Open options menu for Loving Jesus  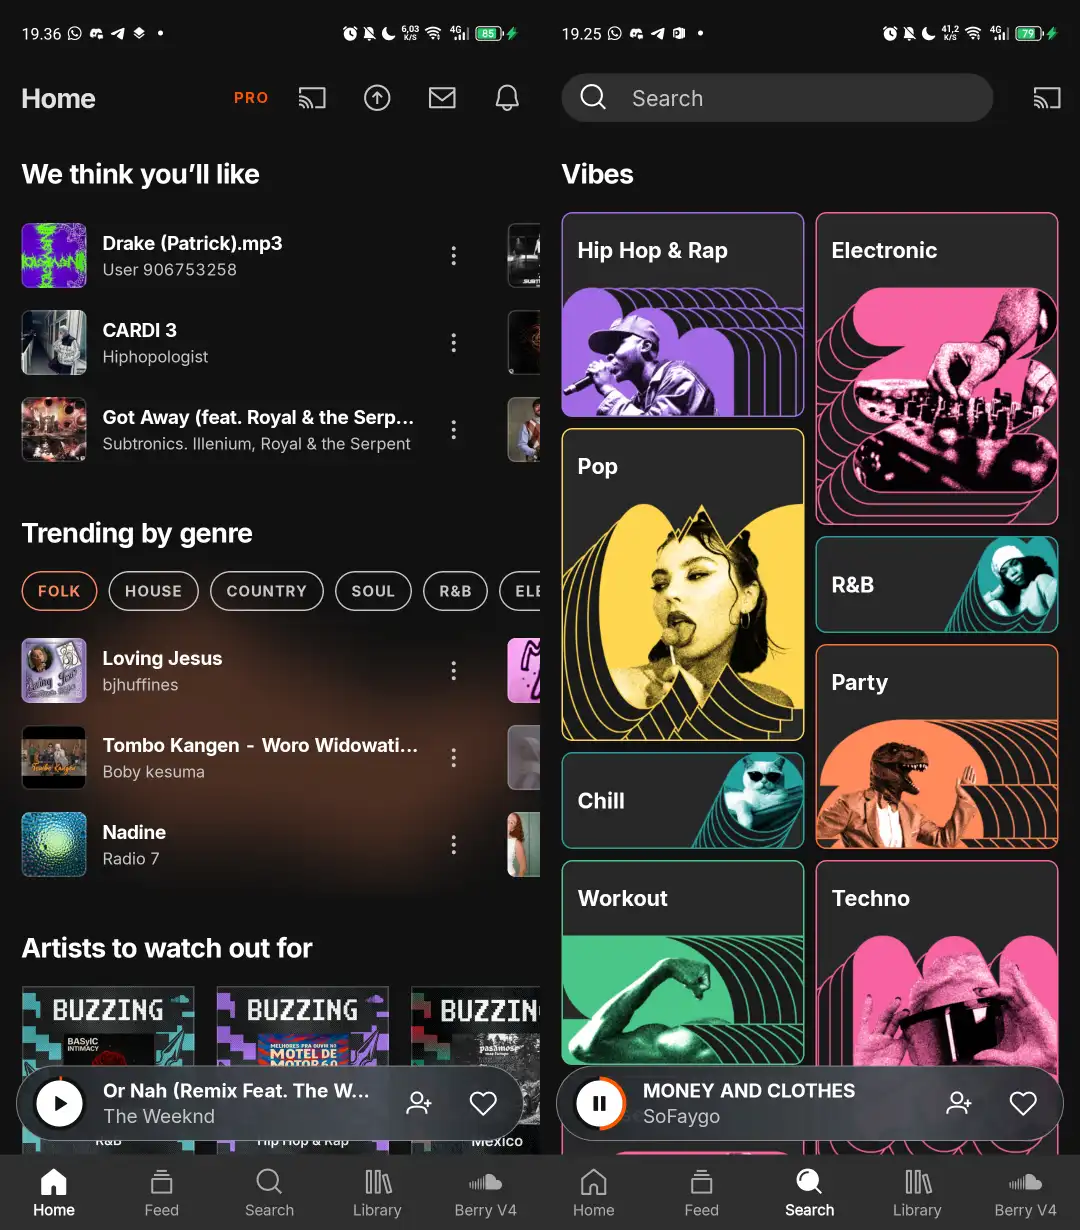click(453, 670)
